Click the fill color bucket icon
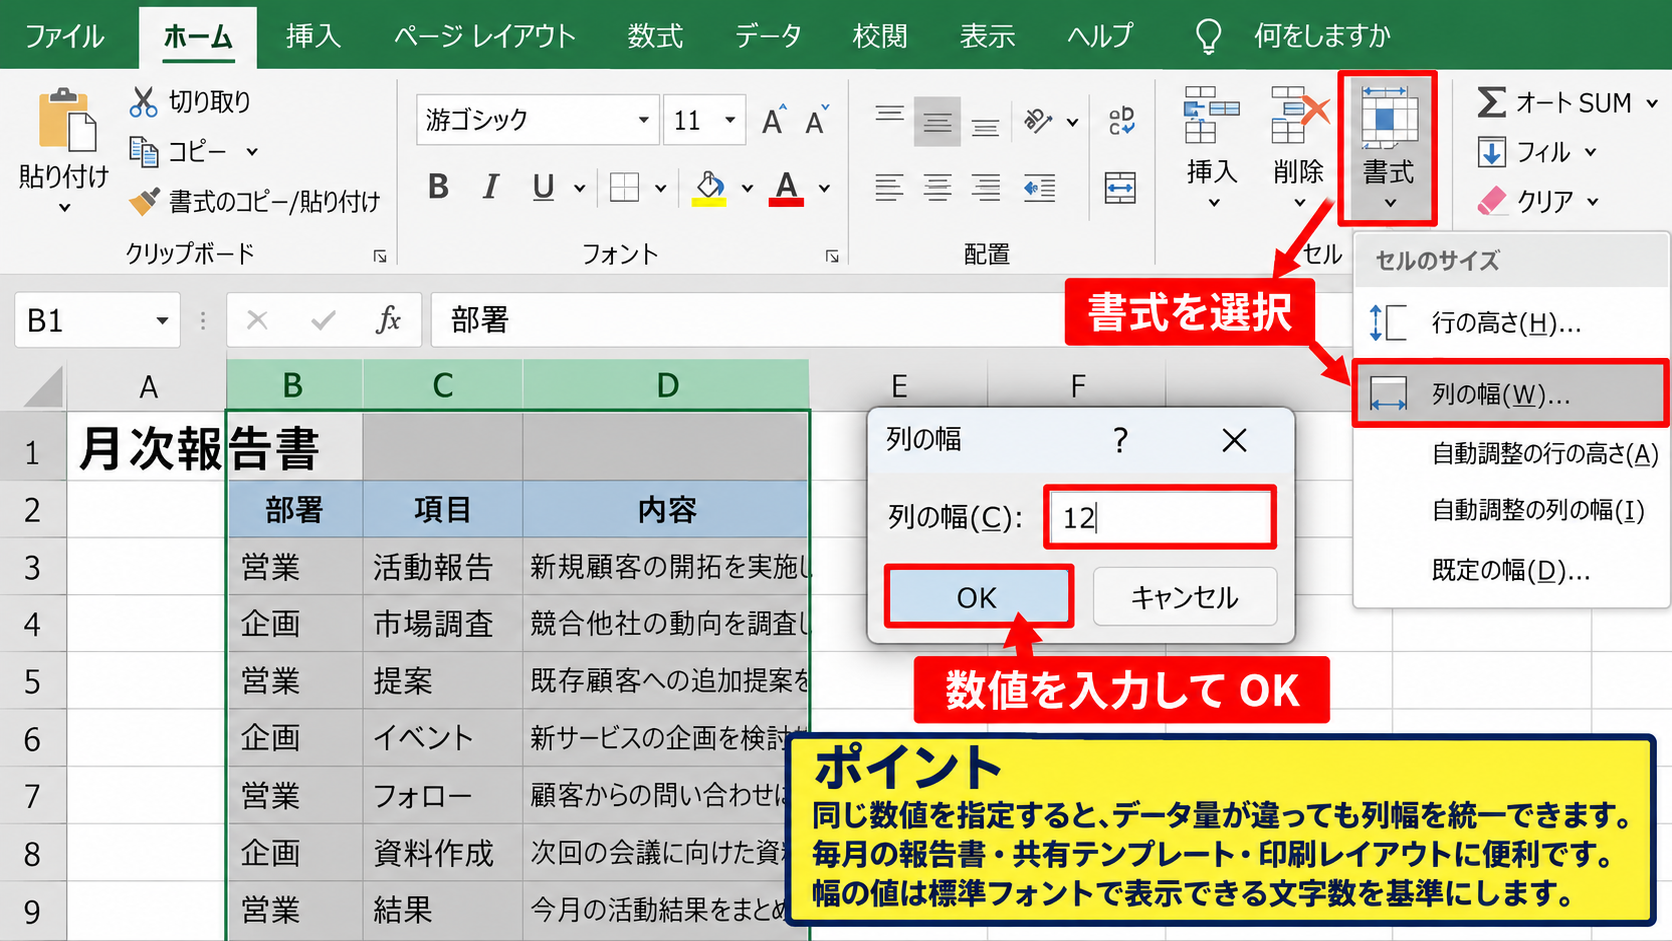Viewport: 1672px width, 941px height. coord(709,187)
